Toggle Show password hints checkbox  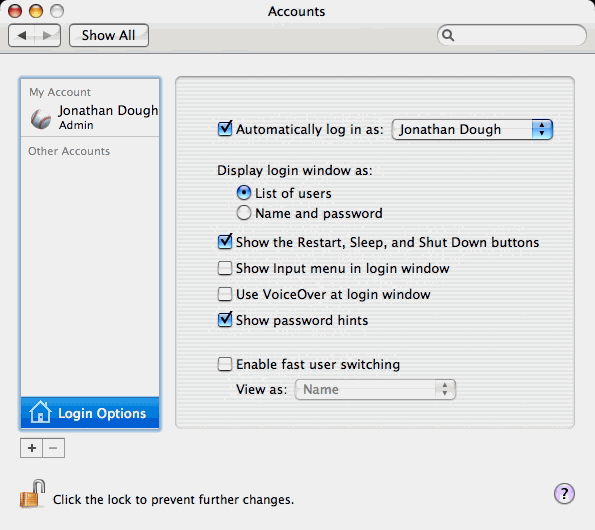[x=225, y=319]
